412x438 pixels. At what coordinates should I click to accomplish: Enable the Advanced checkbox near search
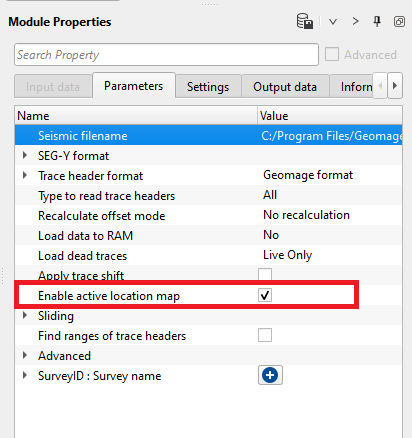pyautogui.click(x=332, y=54)
